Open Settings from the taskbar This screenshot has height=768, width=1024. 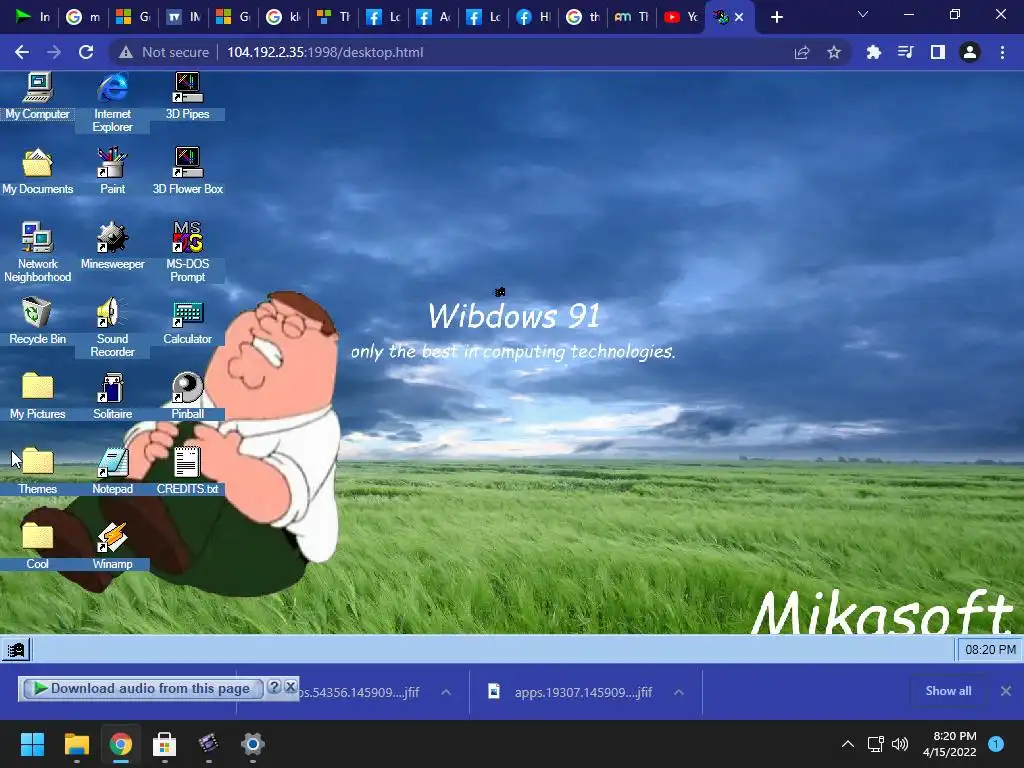(253, 744)
